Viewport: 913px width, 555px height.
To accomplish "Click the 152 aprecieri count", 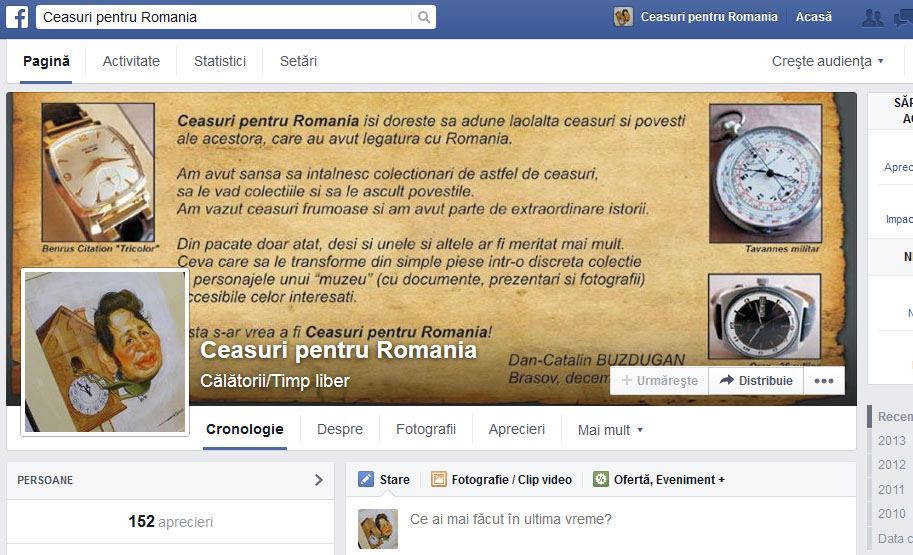I will [171, 521].
